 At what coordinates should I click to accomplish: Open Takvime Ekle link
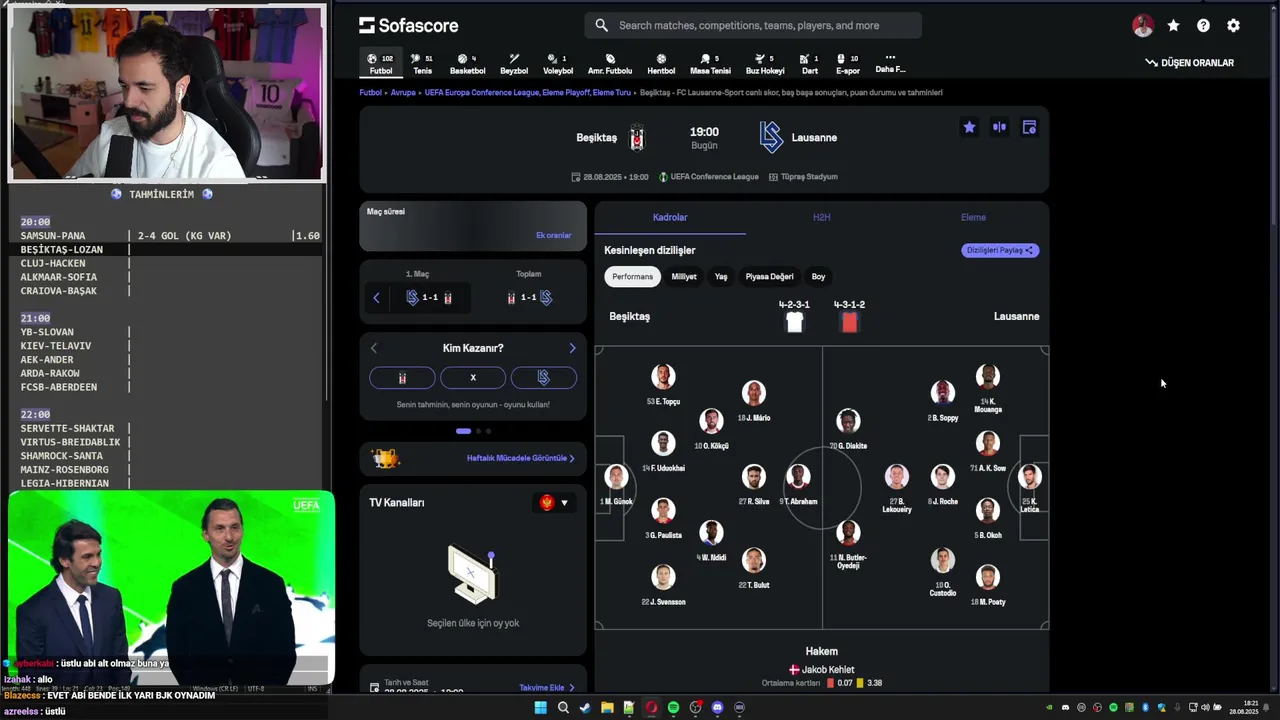(546, 688)
